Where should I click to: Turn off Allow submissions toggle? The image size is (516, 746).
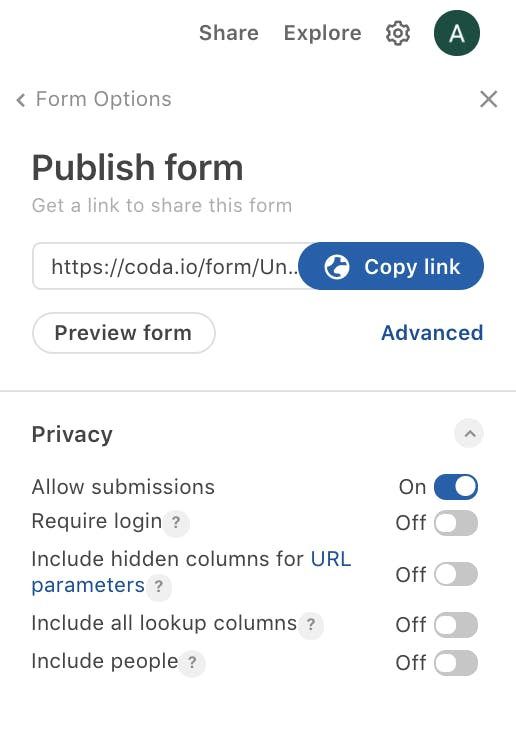456,487
